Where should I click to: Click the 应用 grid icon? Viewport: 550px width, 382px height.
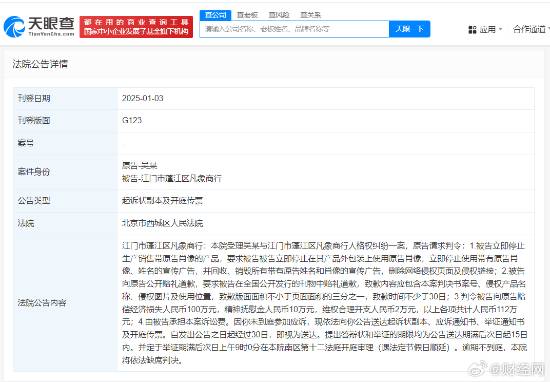pos(472,29)
